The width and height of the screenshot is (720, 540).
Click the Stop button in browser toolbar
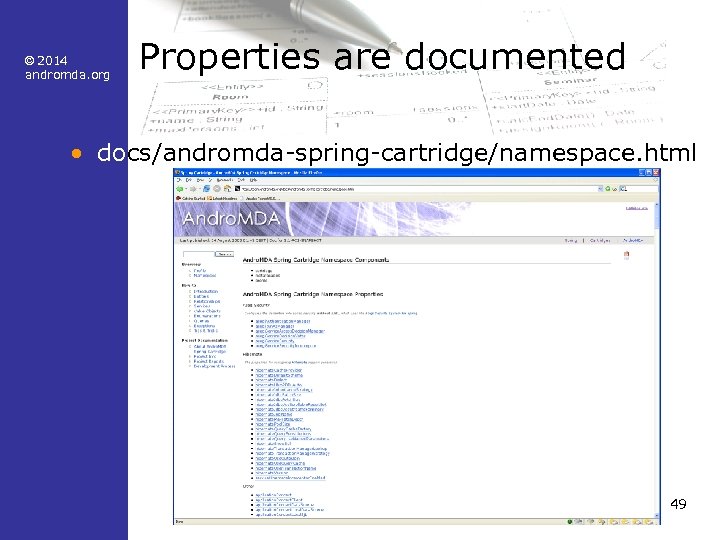click(x=217, y=189)
